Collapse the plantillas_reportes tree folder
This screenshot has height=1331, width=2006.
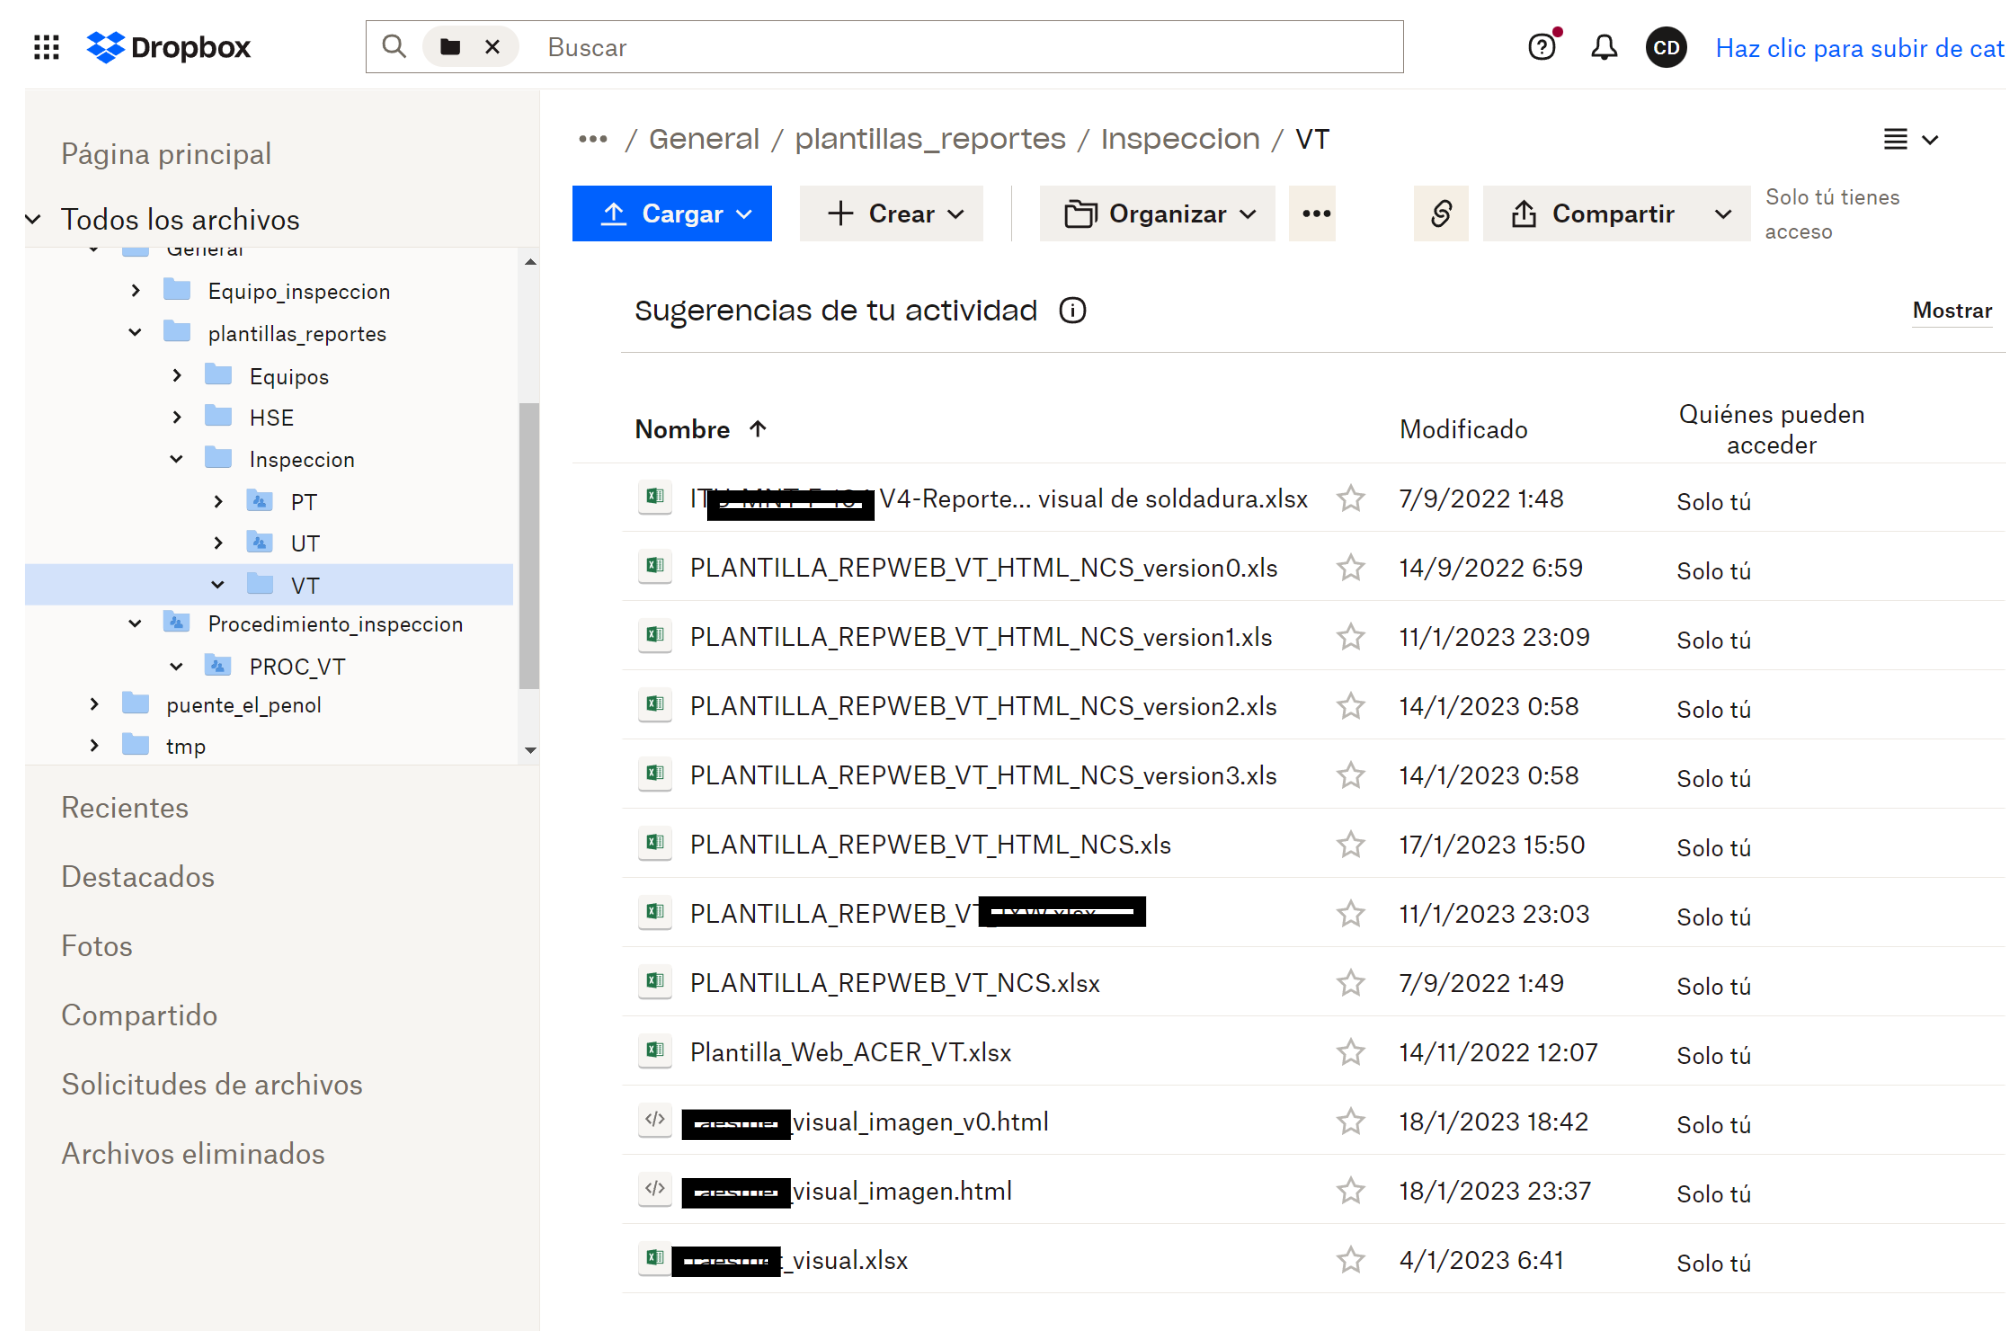(x=136, y=333)
